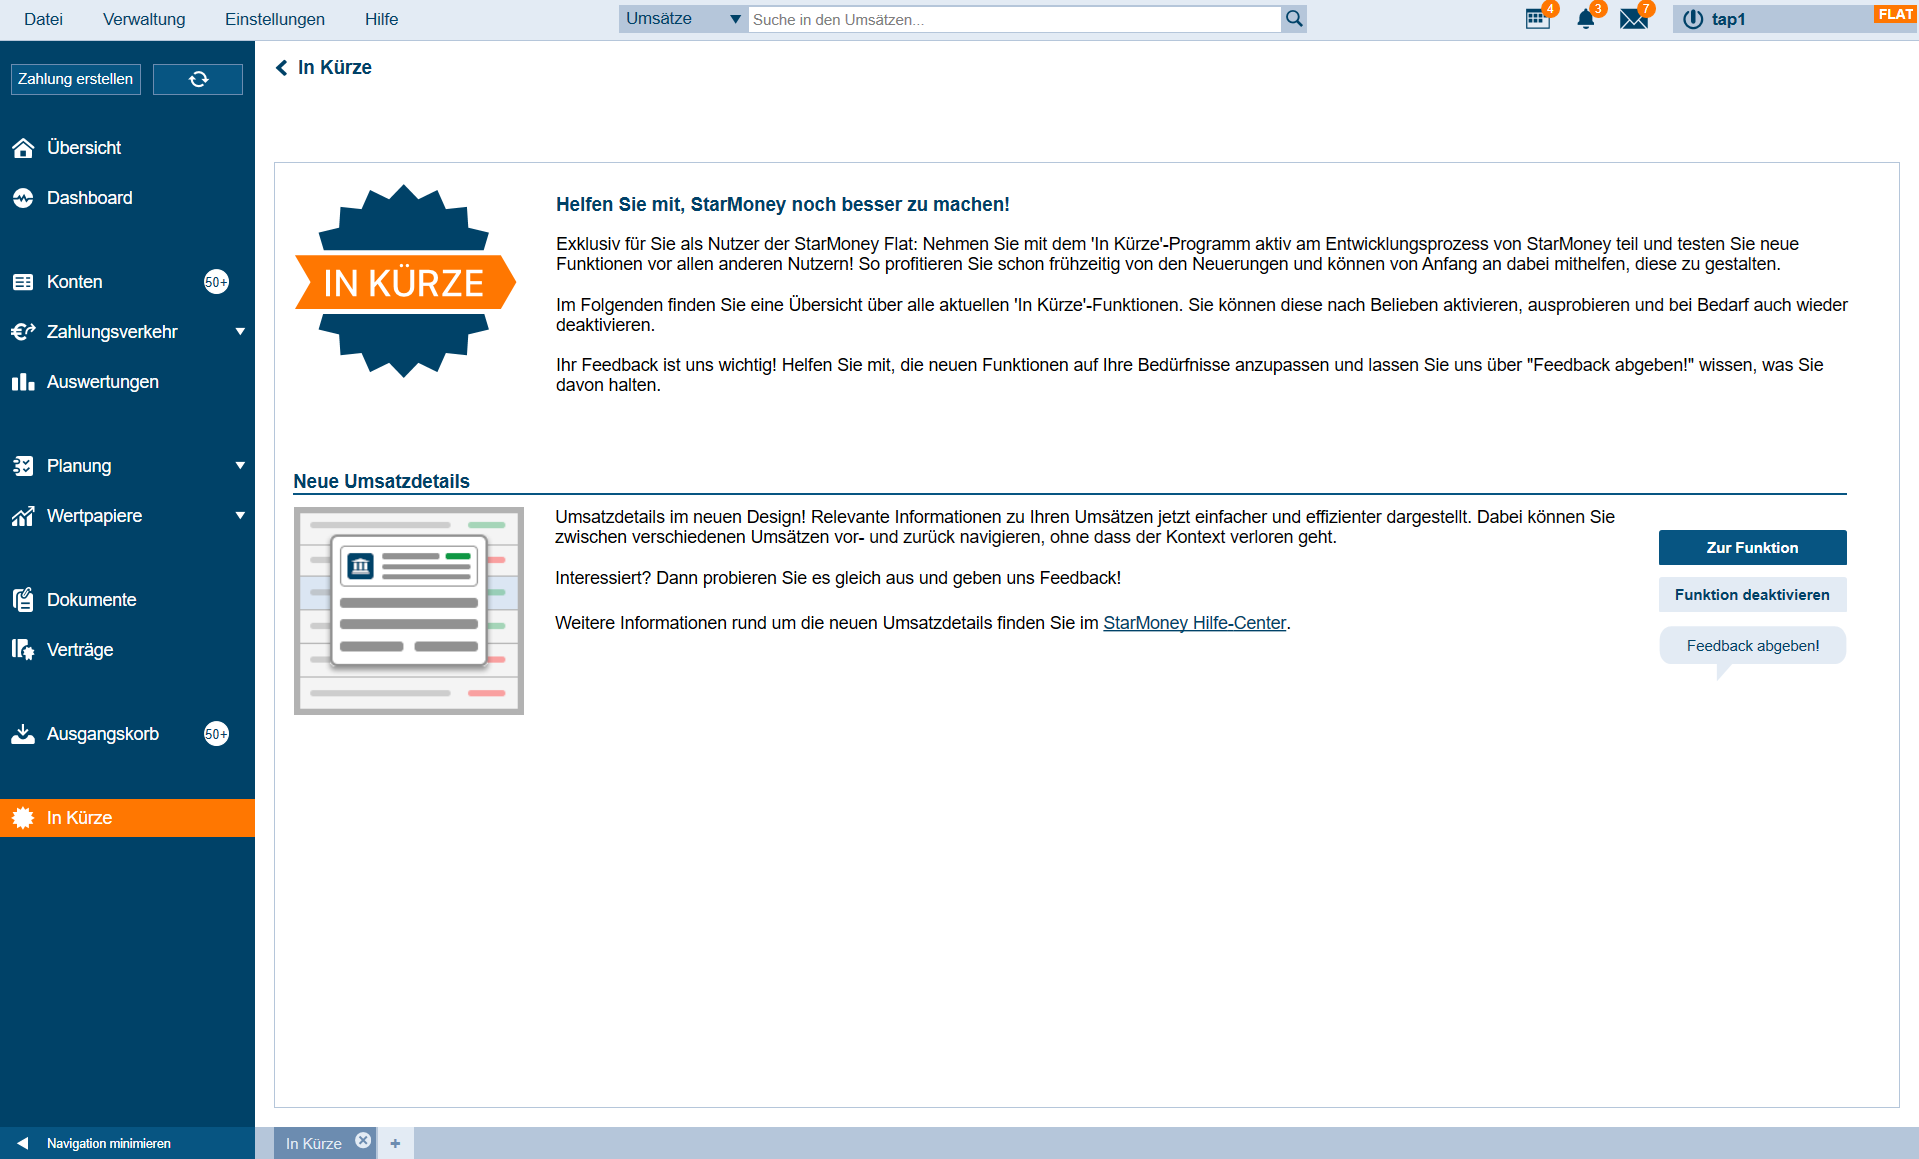This screenshot has width=1919, height=1159.
Task: Deactivate the Neue Umsatzdetails function
Action: pos(1752,595)
